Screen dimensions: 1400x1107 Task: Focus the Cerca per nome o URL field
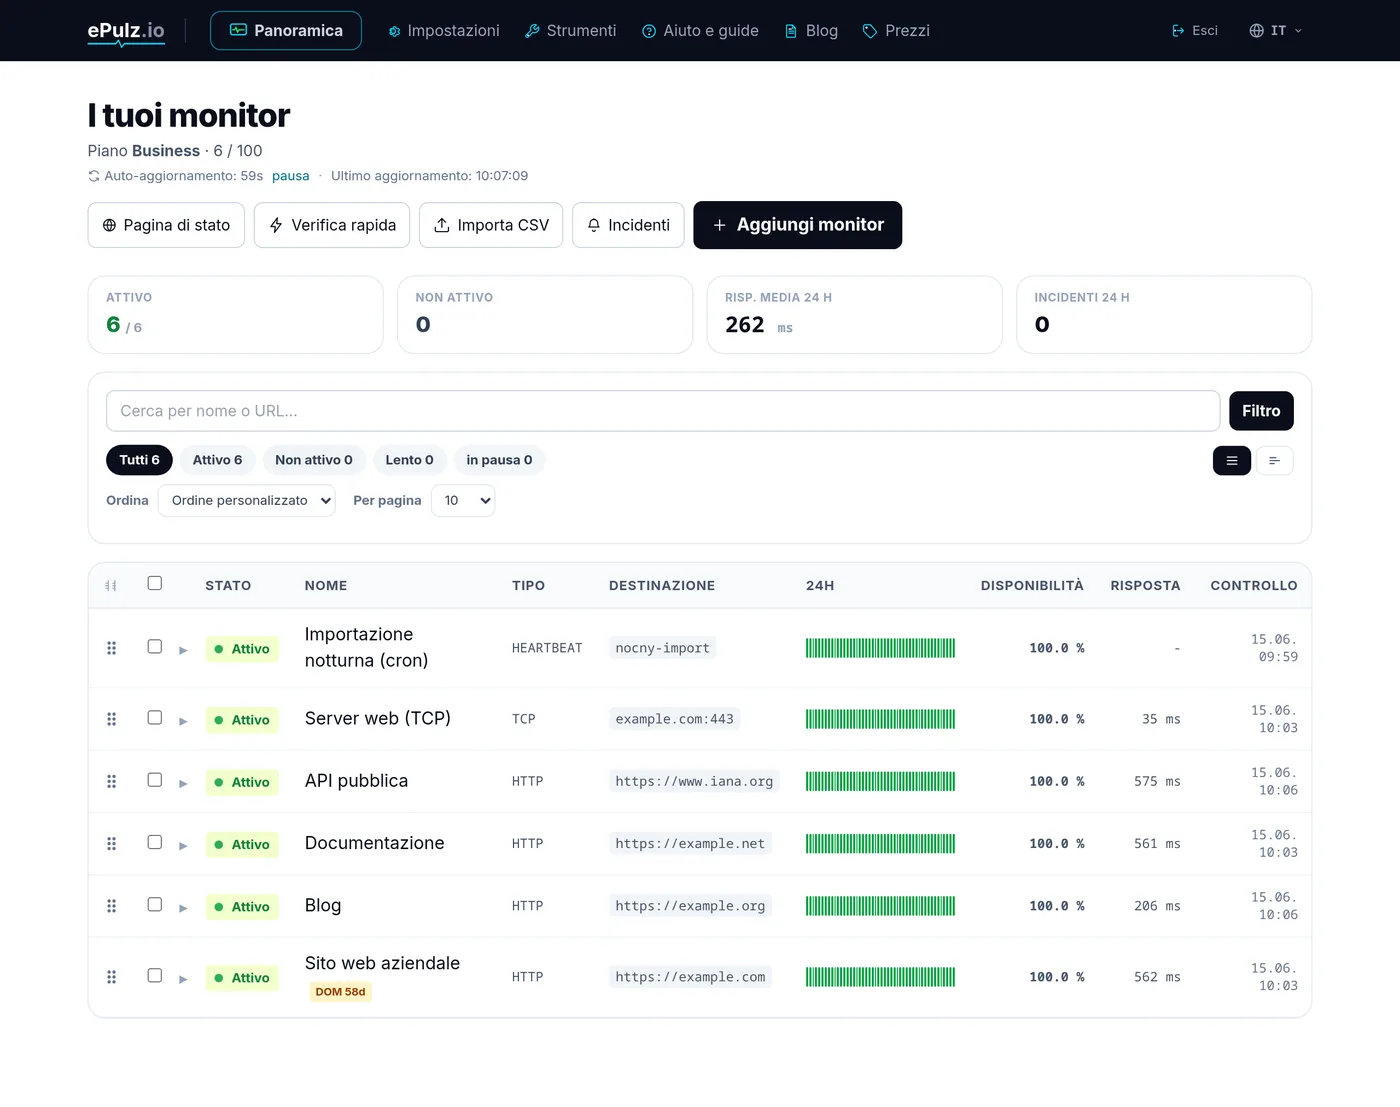(663, 411)
